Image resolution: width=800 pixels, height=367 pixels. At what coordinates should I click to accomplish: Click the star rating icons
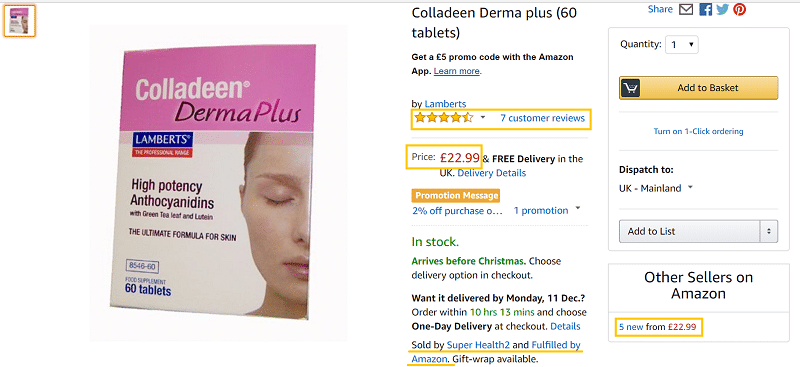pos(444,118)
